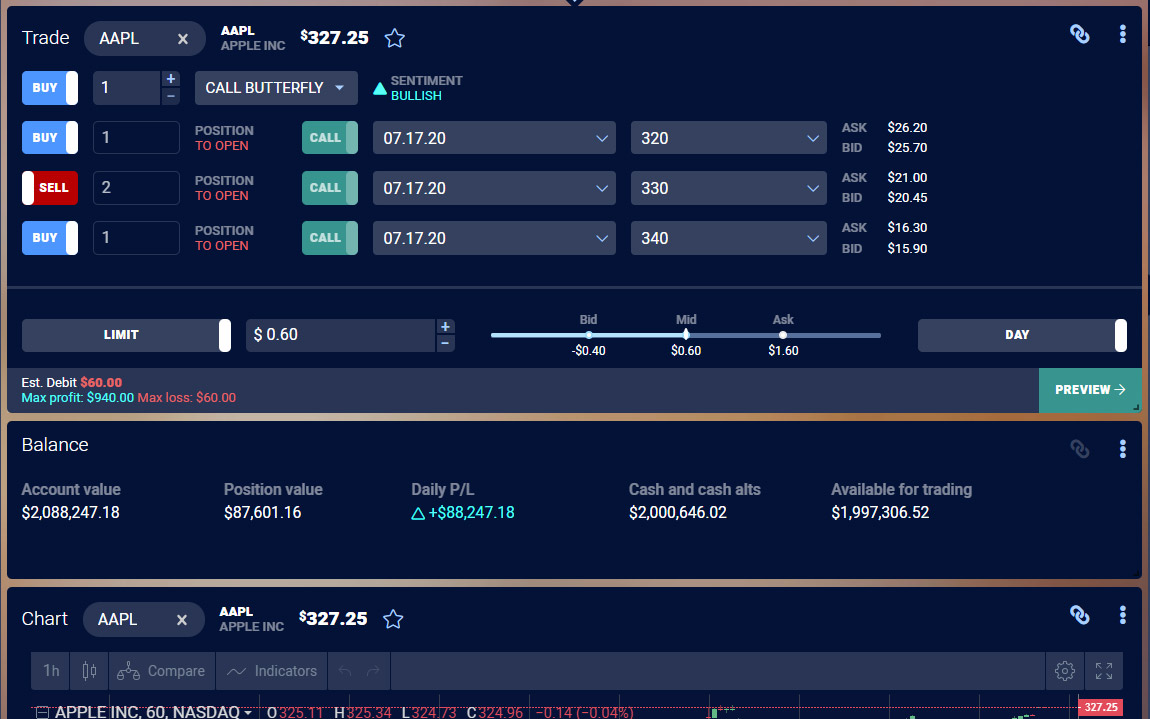Viewport: 1150px width, 719px height.
Task: Collapse the chart legend toggle box
Action: 43,712
